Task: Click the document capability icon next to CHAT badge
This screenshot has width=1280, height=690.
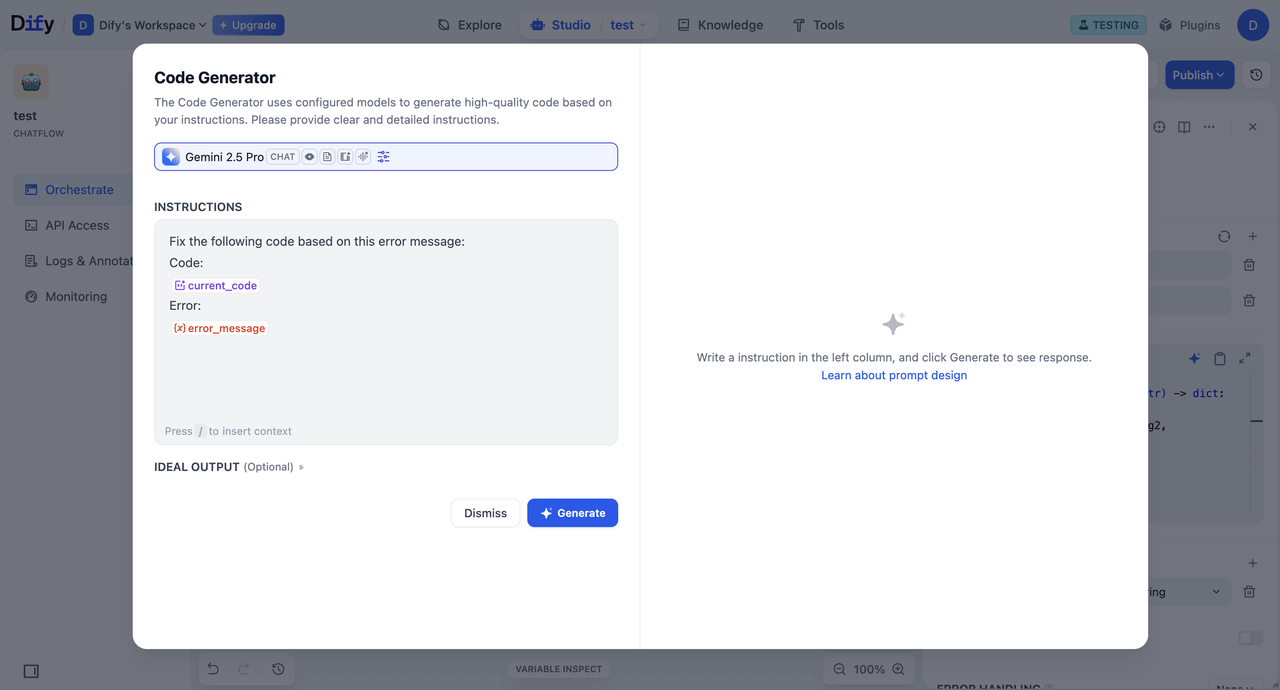Action: pos(326,156)
